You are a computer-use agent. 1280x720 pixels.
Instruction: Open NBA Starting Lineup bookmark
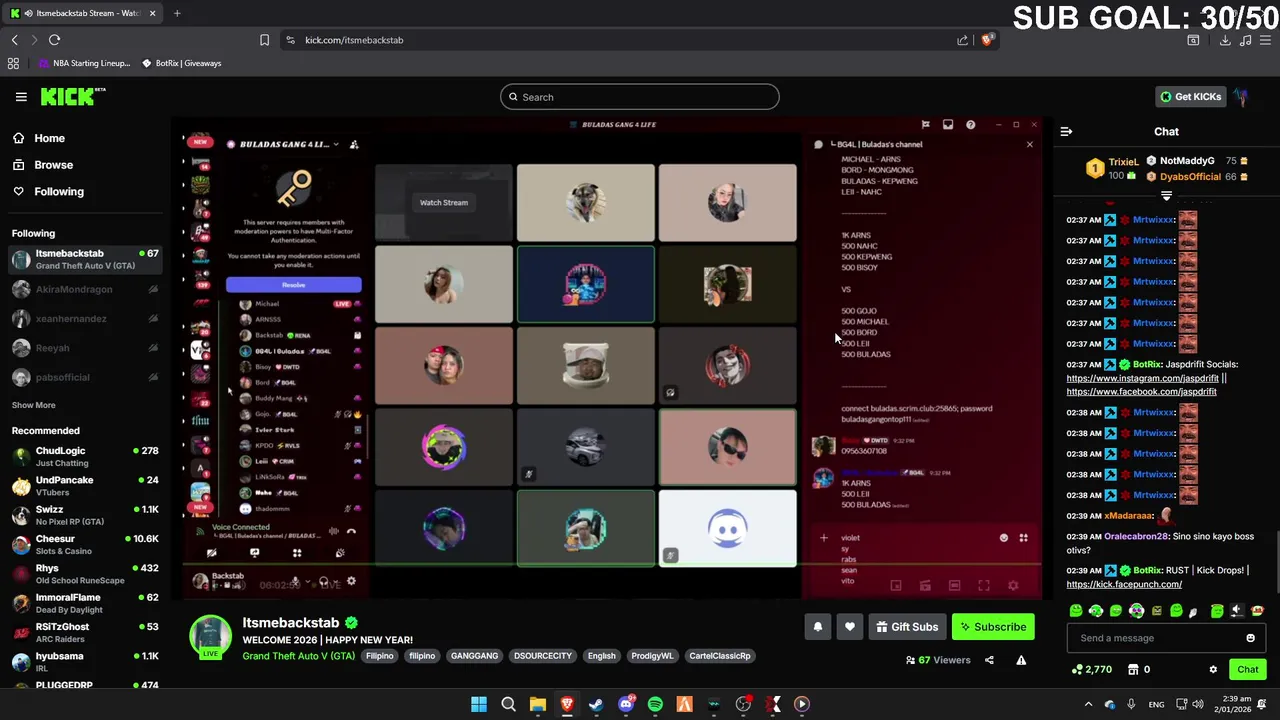84,63
